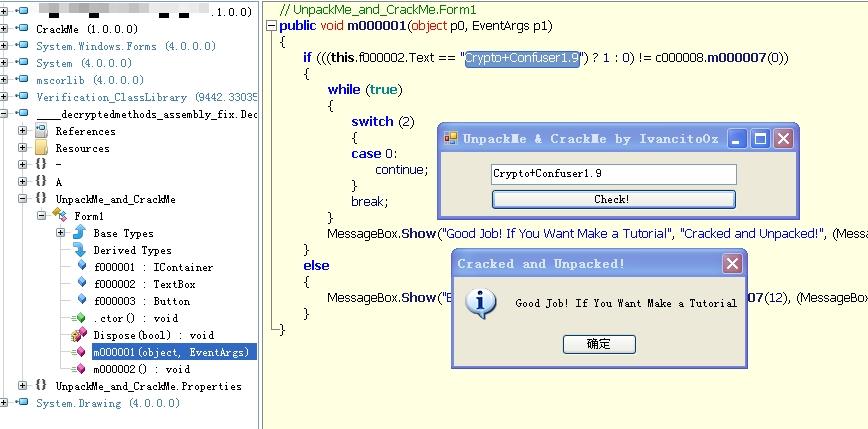The image size is (868, 429).
Task: Expand the UnpackMe_and_CrackMe.Properties namespace
Action: [x=22, y=386]
